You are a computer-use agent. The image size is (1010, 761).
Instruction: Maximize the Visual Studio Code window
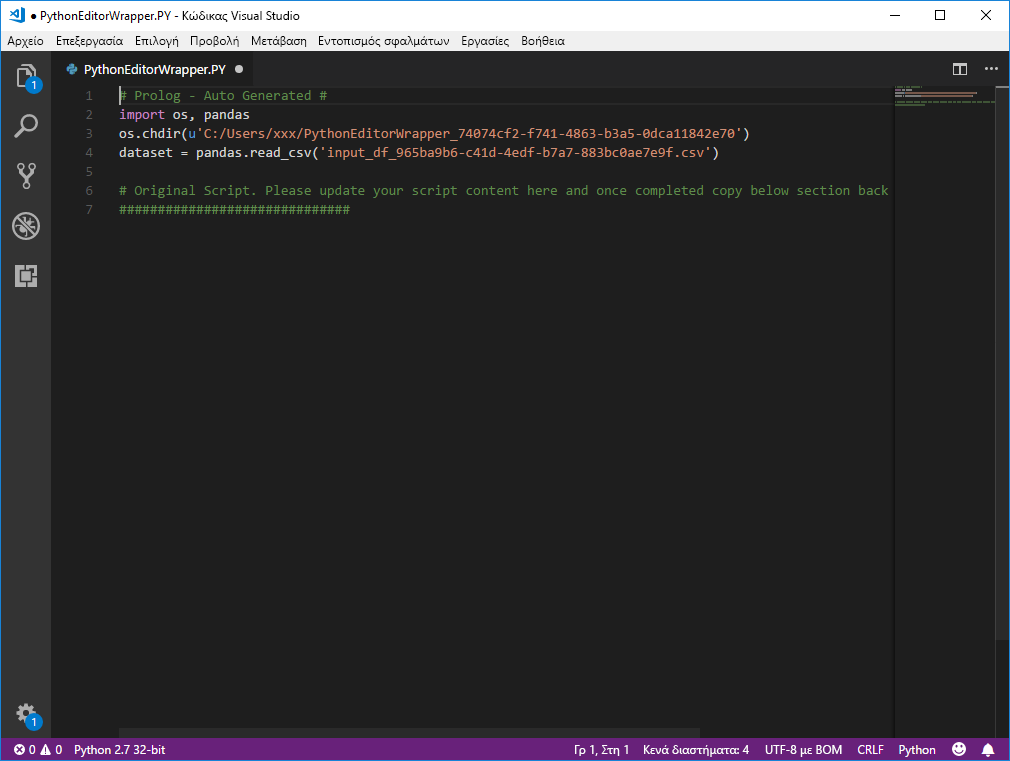940,15
